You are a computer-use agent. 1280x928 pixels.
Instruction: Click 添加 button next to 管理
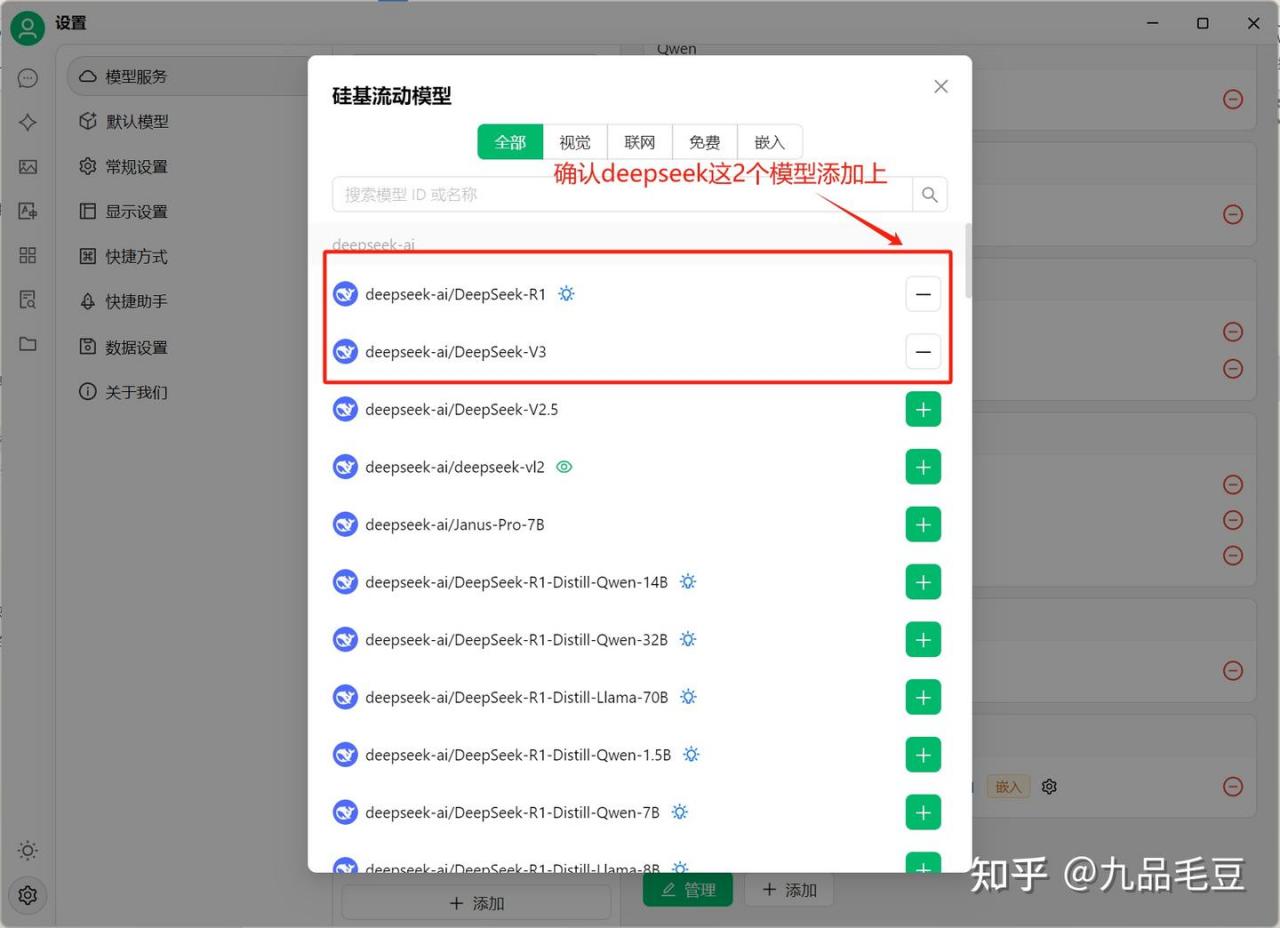[x=789, y=890]
